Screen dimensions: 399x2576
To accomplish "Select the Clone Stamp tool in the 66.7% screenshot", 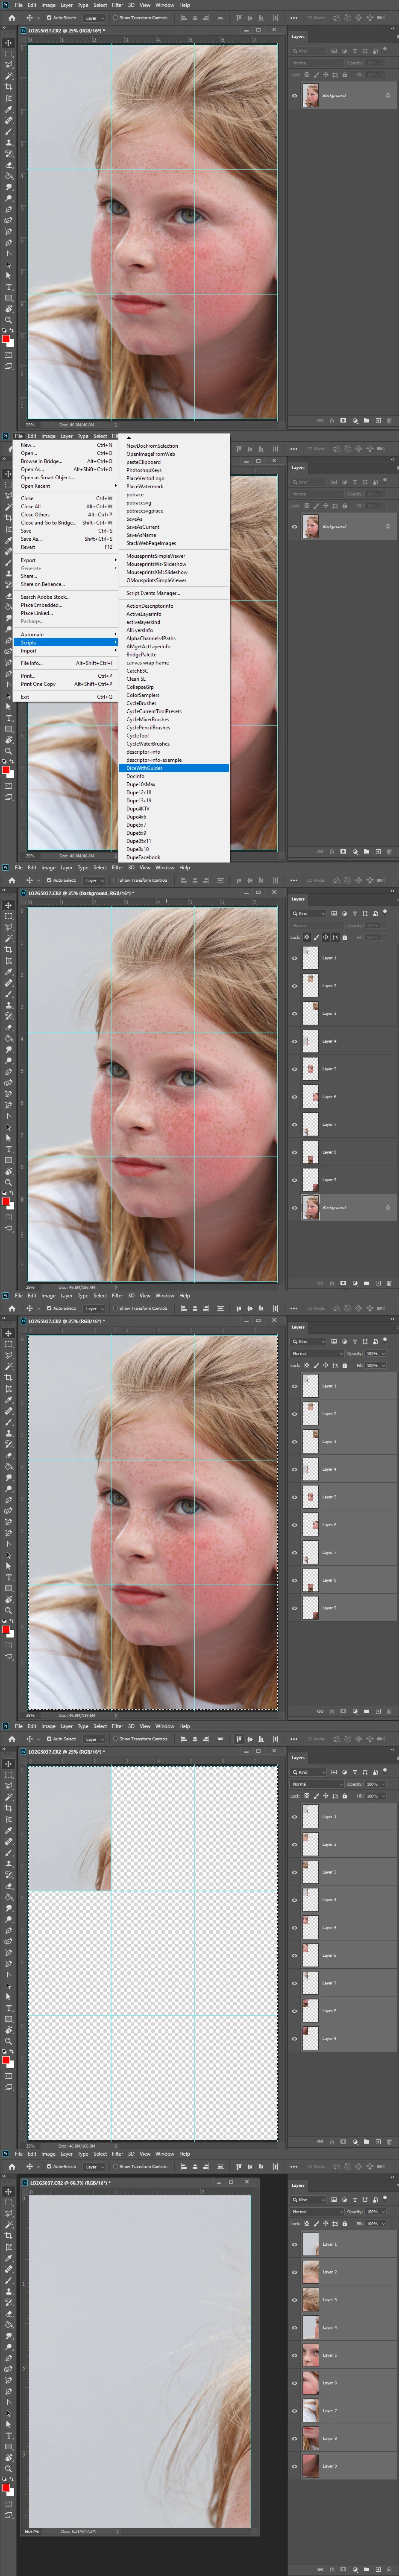I will (8, 2292).
